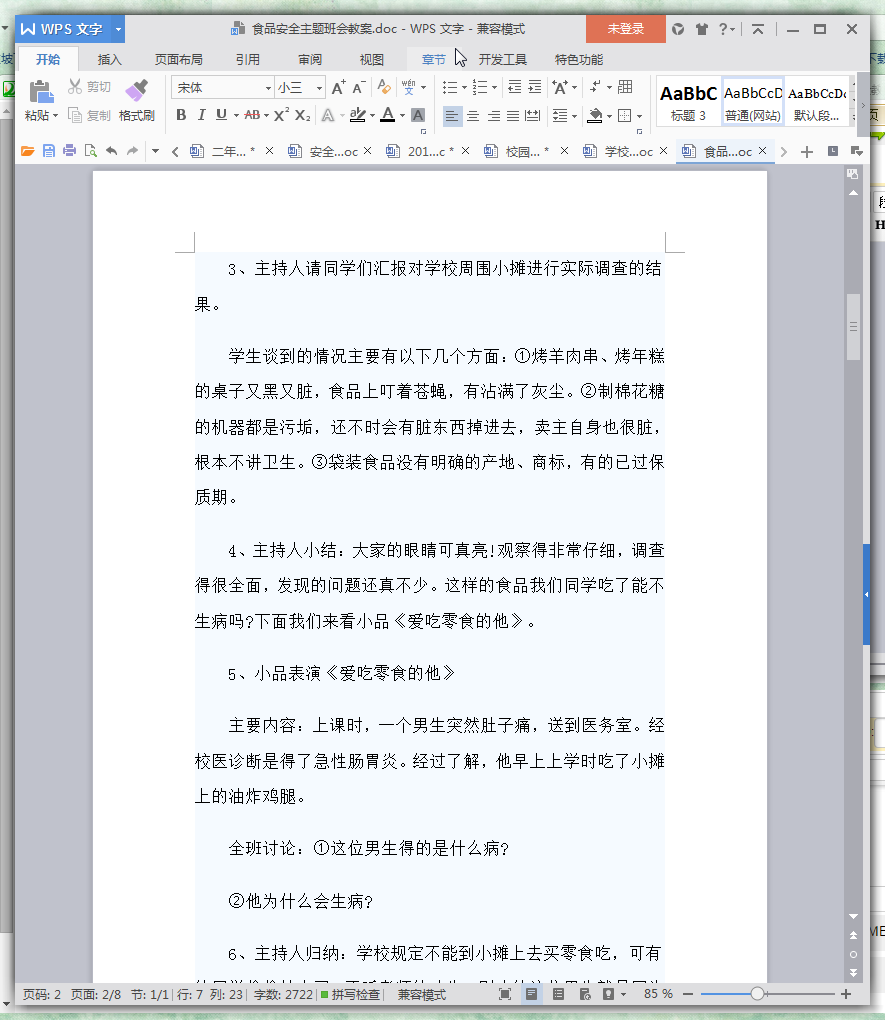
Task: Toggle bold formatting
Action: pos(181,115)
